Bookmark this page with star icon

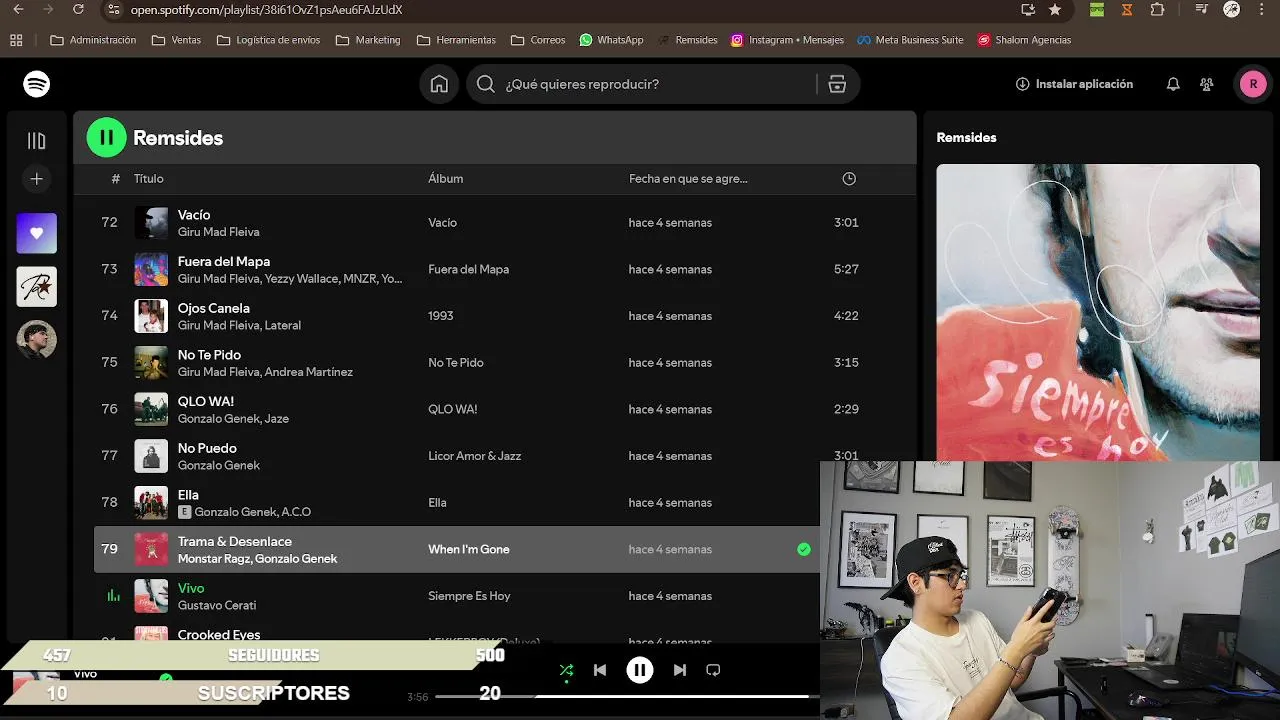point(1055,9)
